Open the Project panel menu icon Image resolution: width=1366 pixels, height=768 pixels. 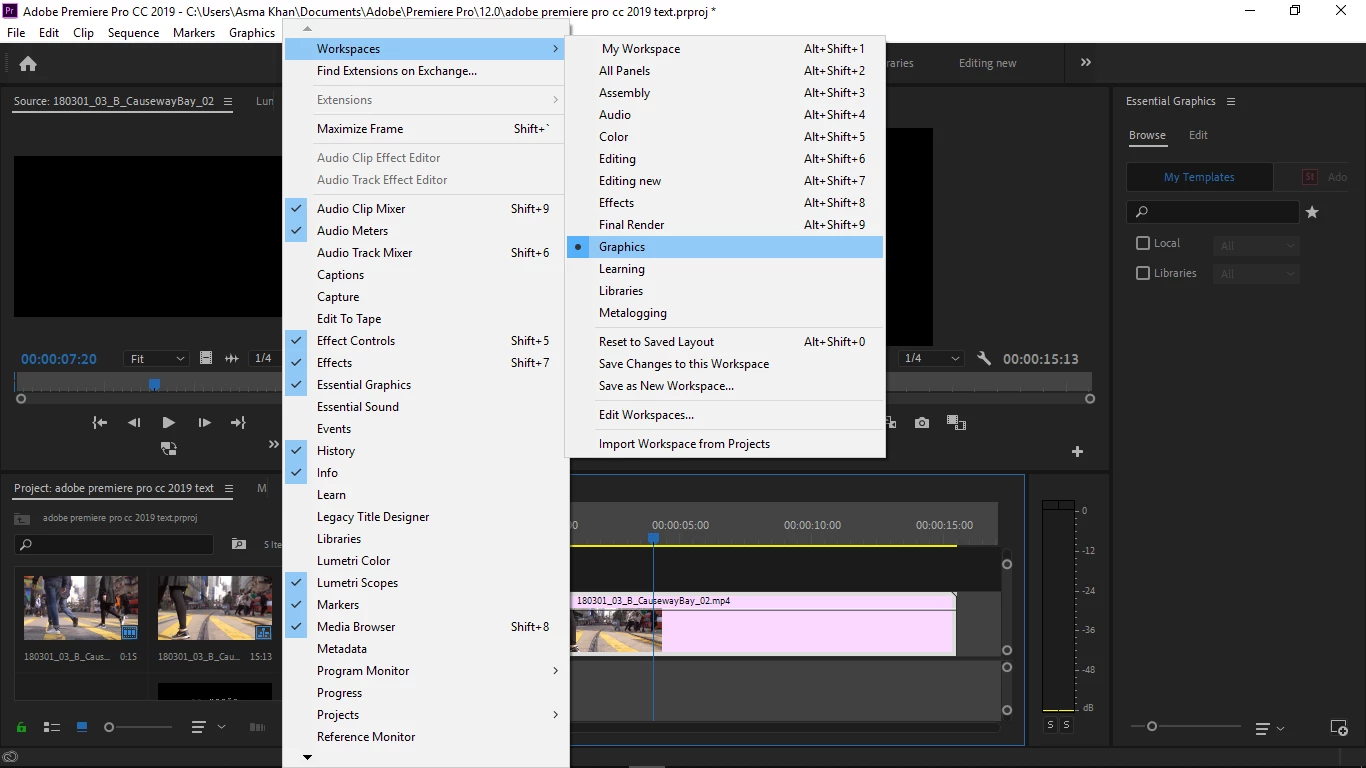coord(228,489)
